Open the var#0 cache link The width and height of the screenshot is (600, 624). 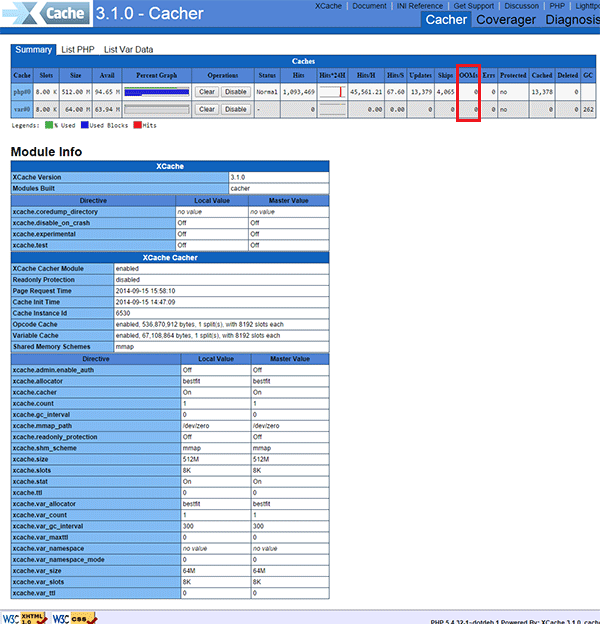pos(22,109)
